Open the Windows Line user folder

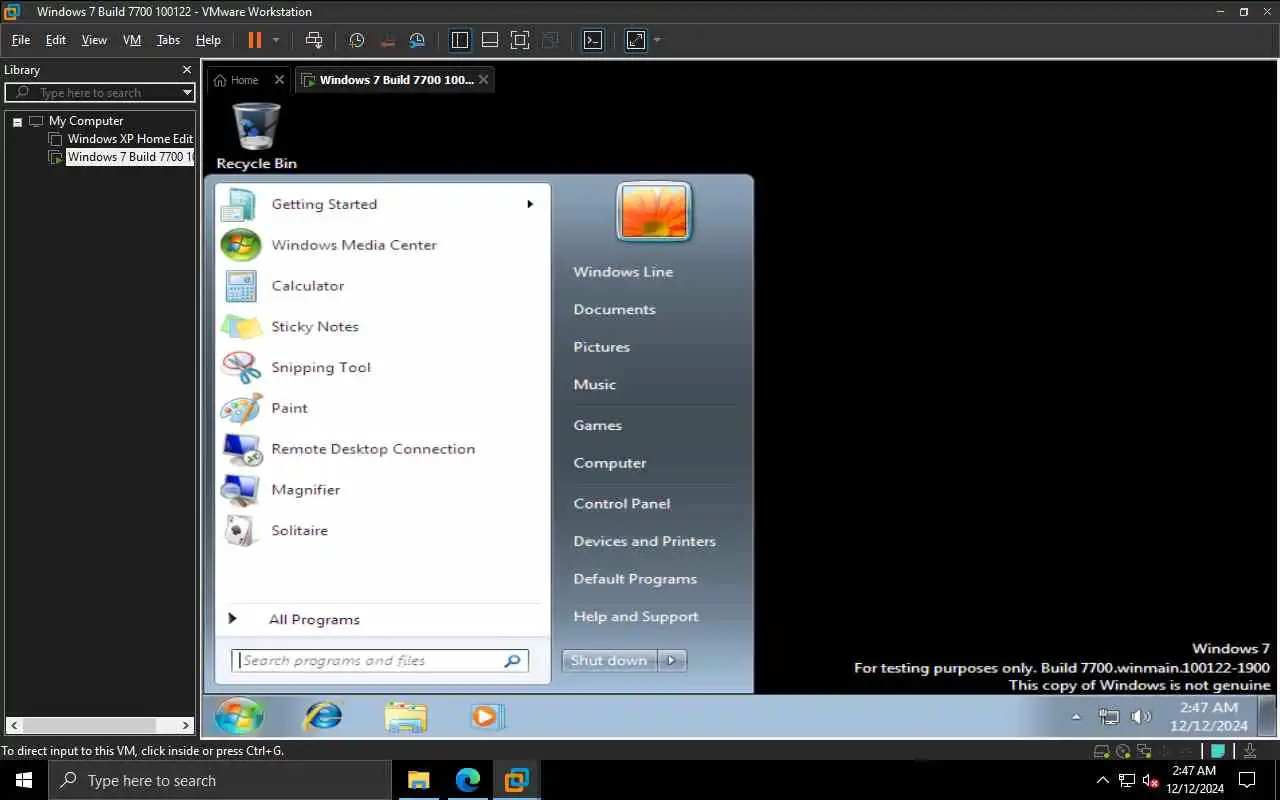[623, 272]
